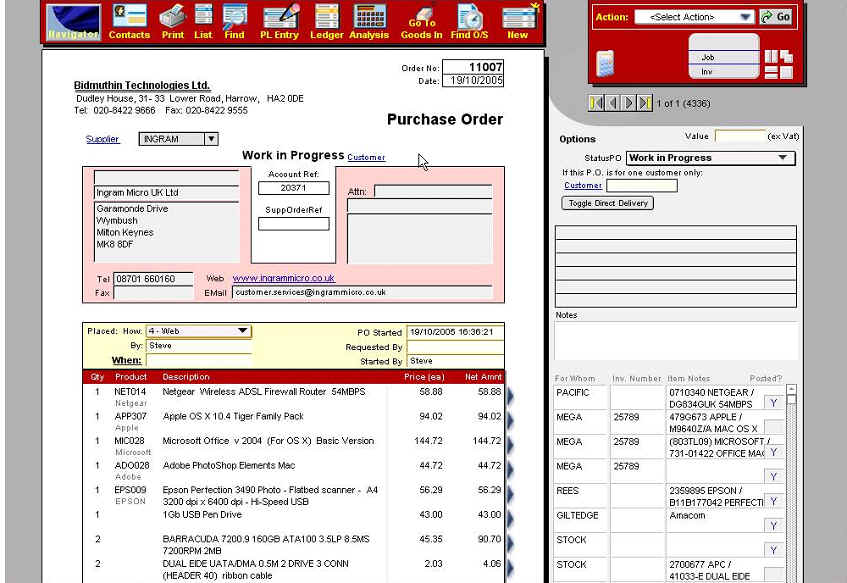Click the Epson Perfection 3490 description

pyautogui.click(x=270, y=495)
